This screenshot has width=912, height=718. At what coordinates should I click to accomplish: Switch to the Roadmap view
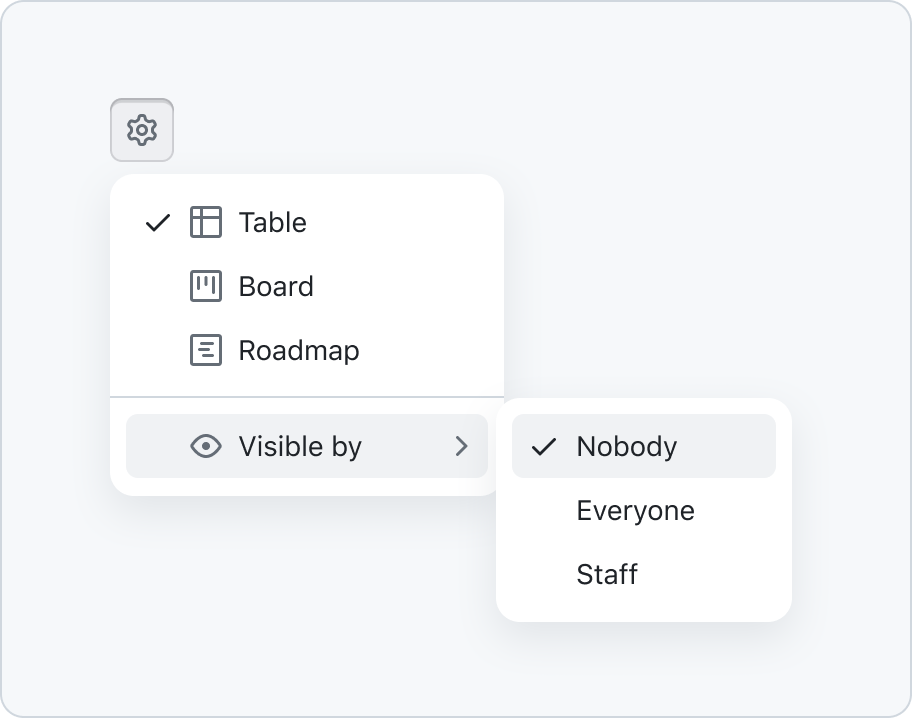pos(307,350)
